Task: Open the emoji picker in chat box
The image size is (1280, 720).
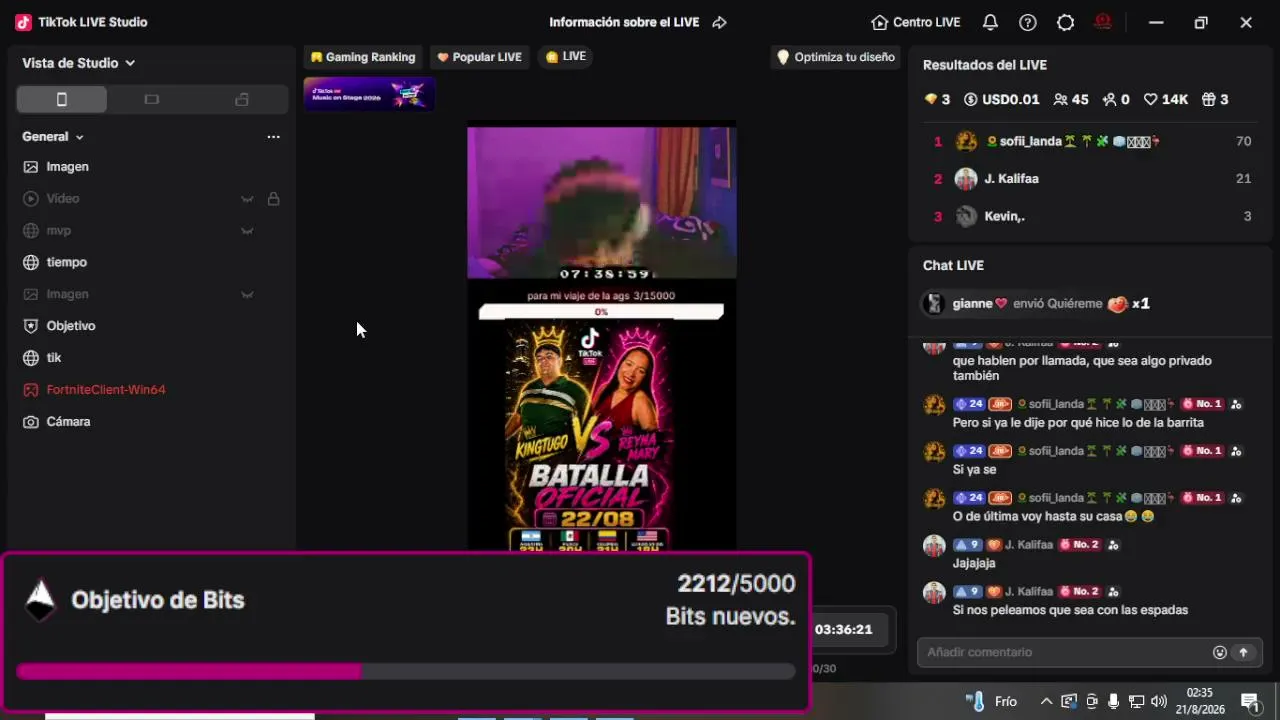Action: click(x=1220, y=652)
